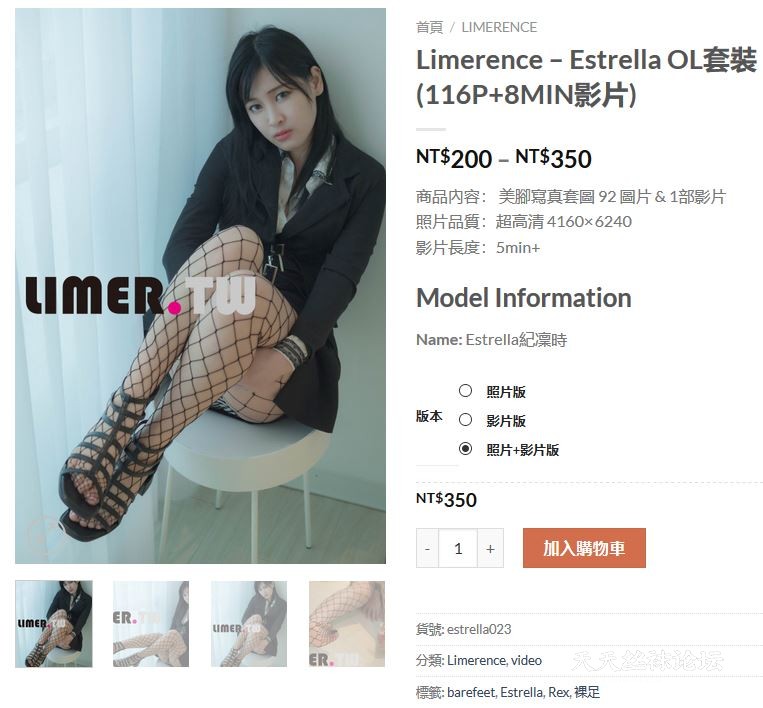
Task: Select the 影片版 radio option
Action: [465, 419]
